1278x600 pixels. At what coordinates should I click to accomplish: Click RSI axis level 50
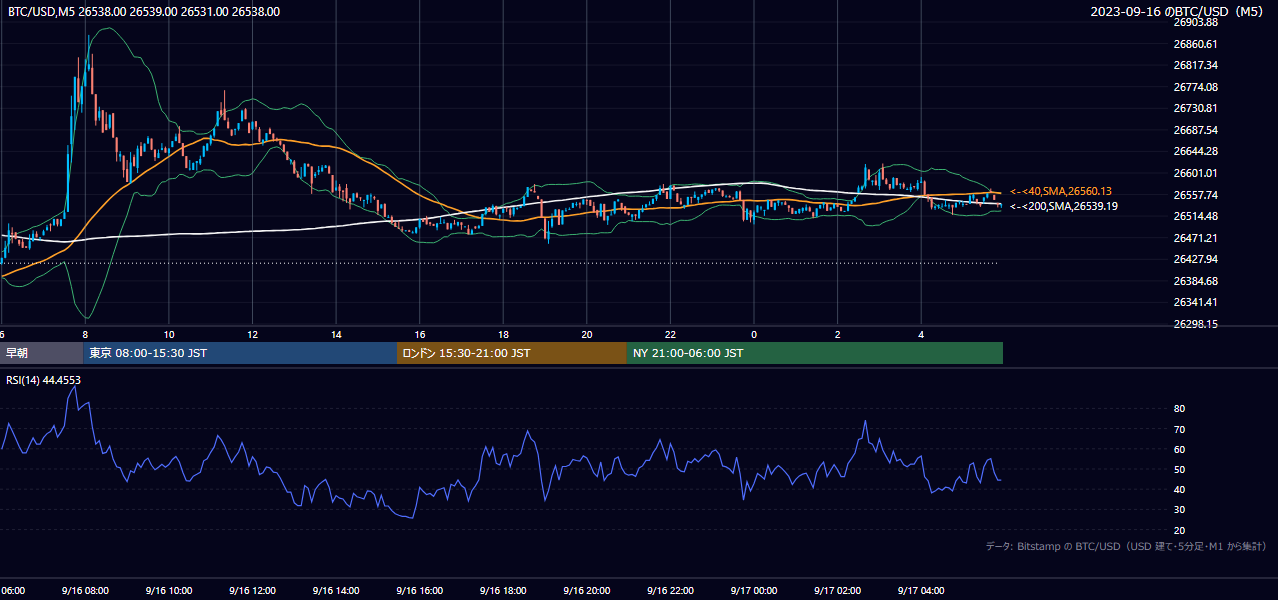point(1179,469)
